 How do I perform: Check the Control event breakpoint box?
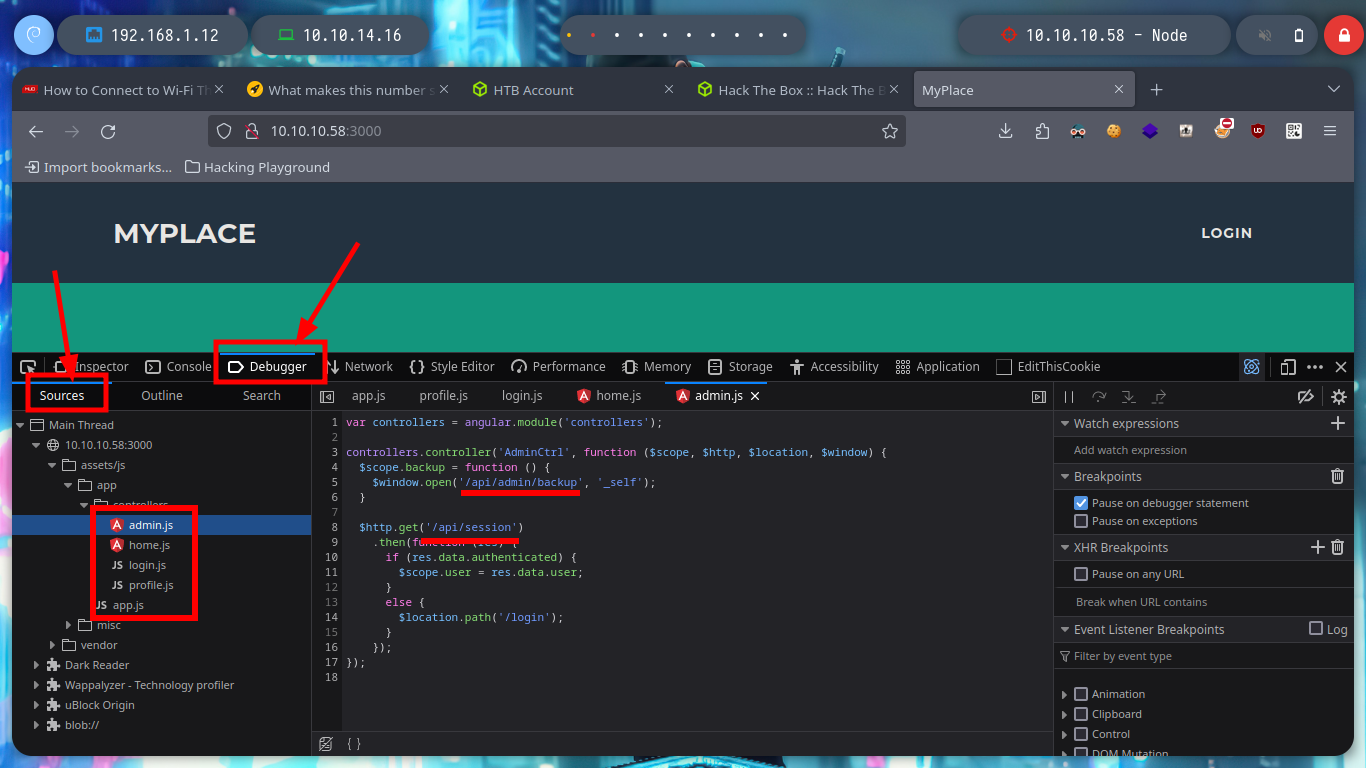1081,734
